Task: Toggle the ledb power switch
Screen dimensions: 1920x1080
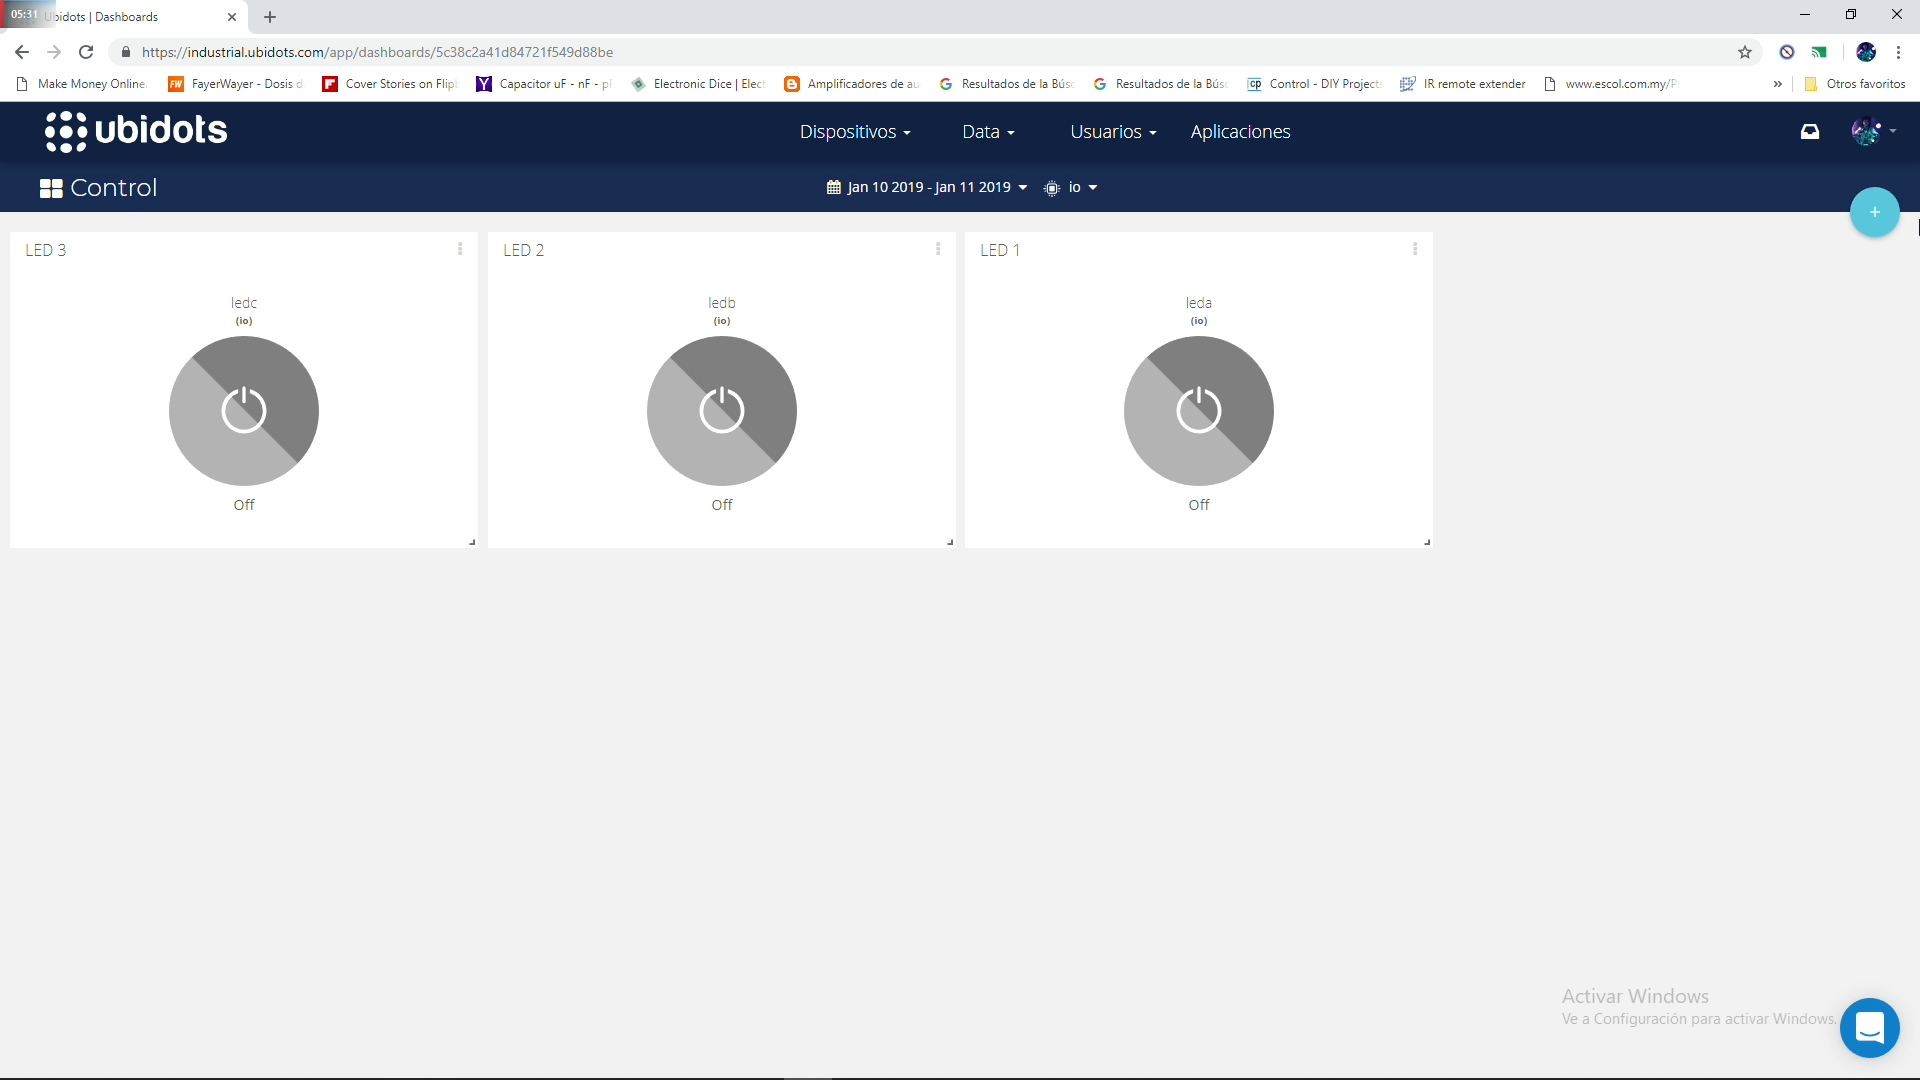Action: coord(721,411)
